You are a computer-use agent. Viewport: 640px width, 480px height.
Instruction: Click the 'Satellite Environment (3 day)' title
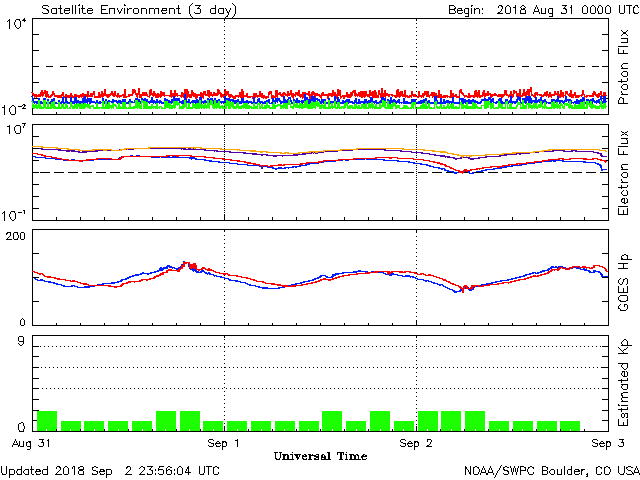click(x=139, y=10)
